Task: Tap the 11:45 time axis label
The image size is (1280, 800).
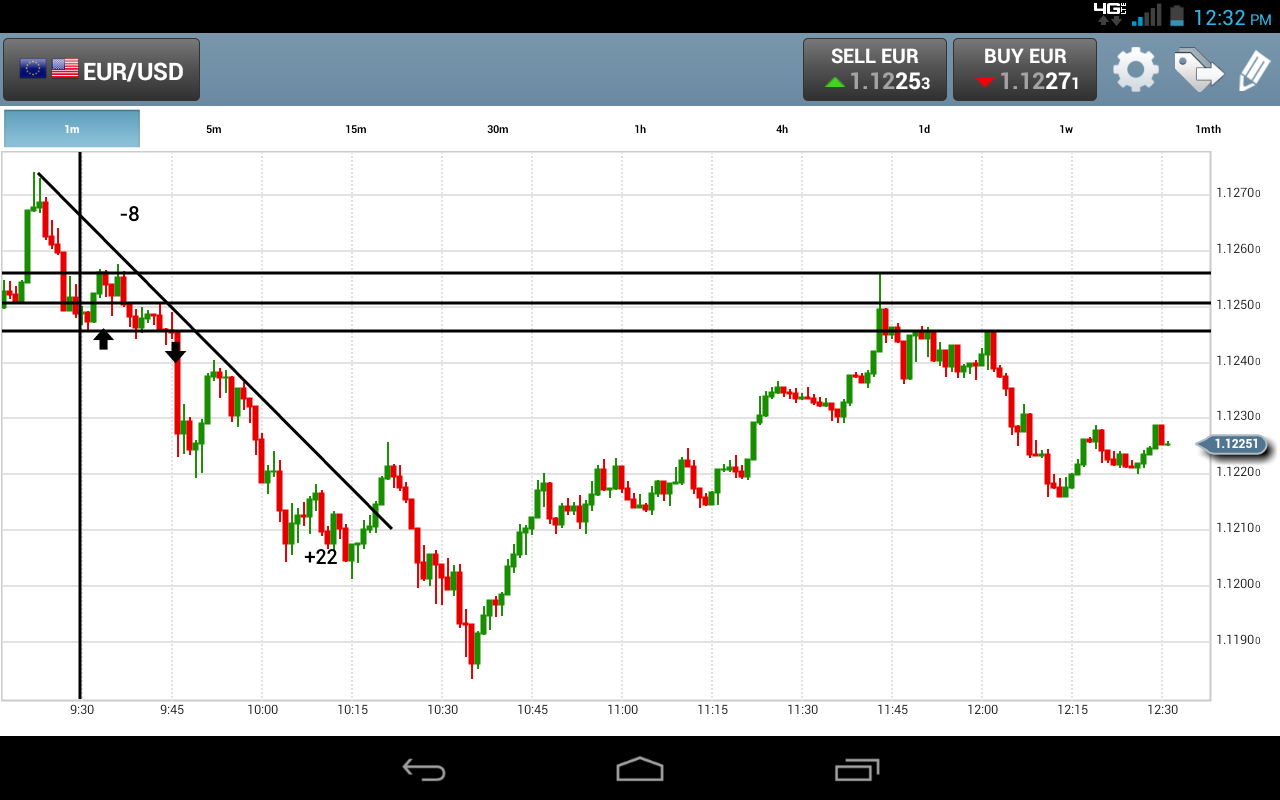Action: pos(893,710)
